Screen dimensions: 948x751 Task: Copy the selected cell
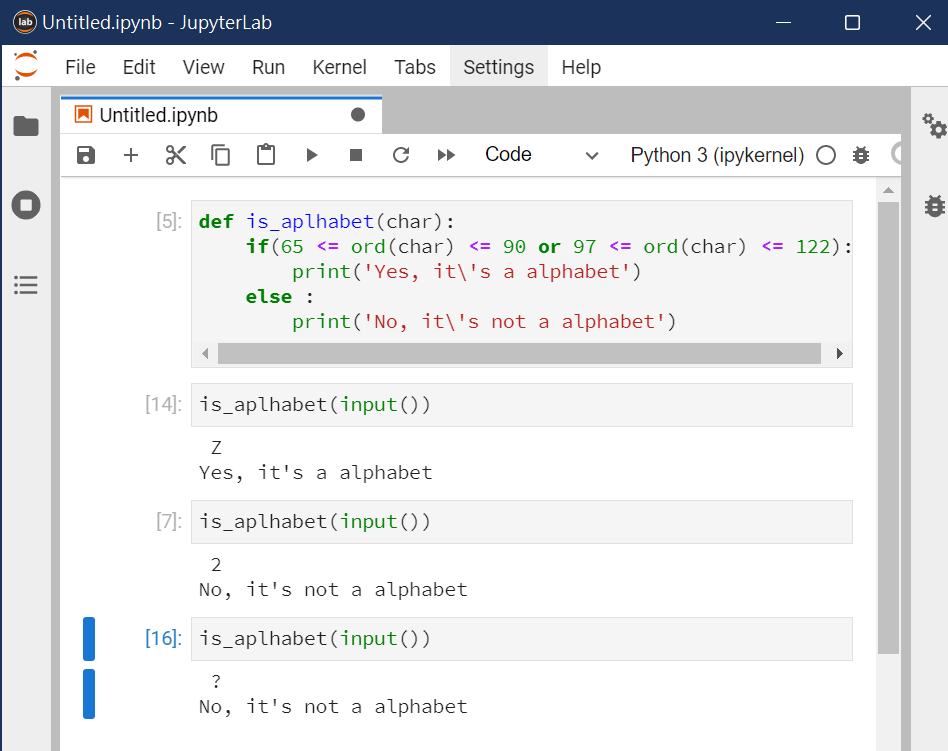tap(221, 155)
